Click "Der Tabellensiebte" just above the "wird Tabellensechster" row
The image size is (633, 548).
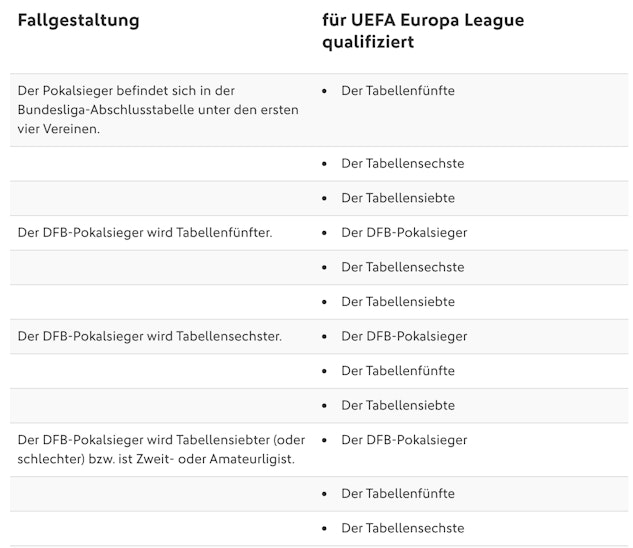pyautogui.click(x=397, y=302)
